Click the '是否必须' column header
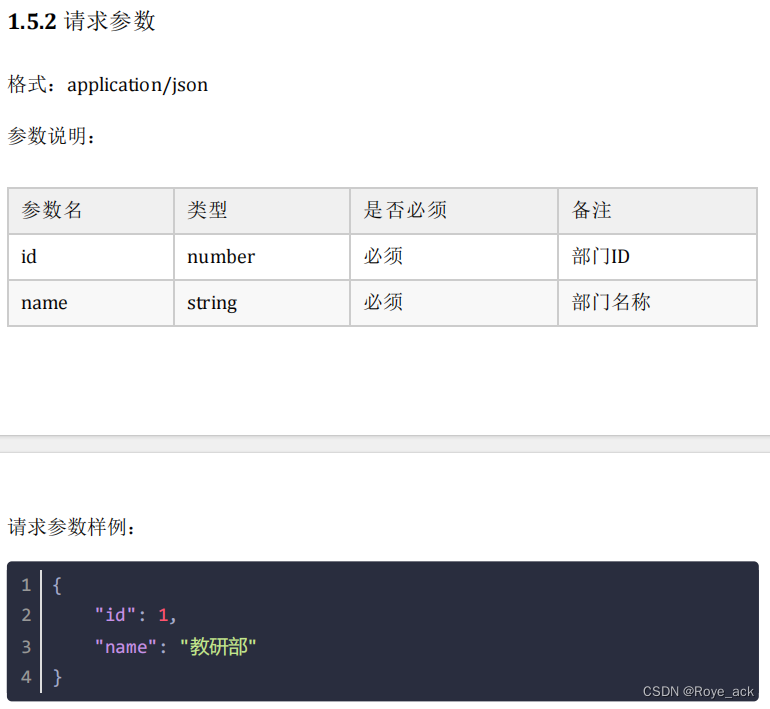This screenshot has height=709, width=770. click(x=454, y=211)
